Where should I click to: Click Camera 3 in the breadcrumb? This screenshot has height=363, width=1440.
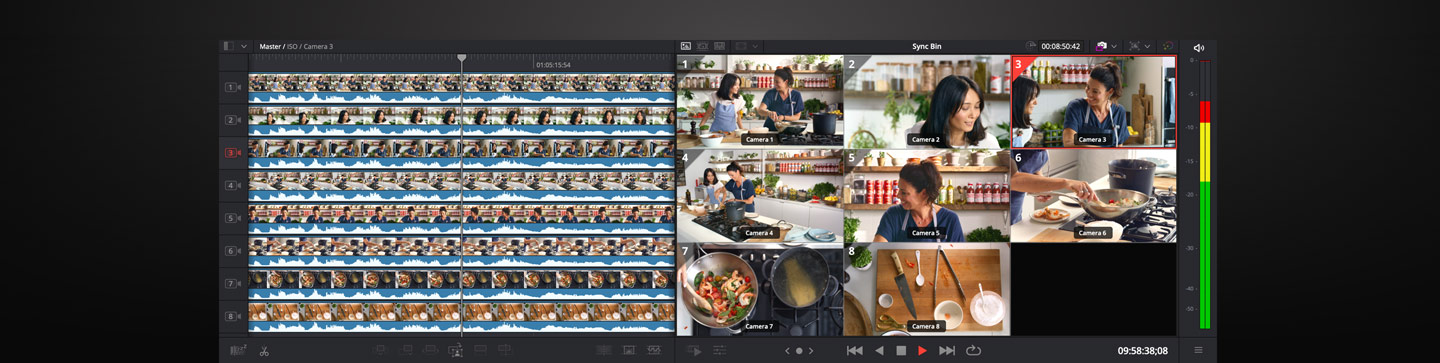click(318, 46)
